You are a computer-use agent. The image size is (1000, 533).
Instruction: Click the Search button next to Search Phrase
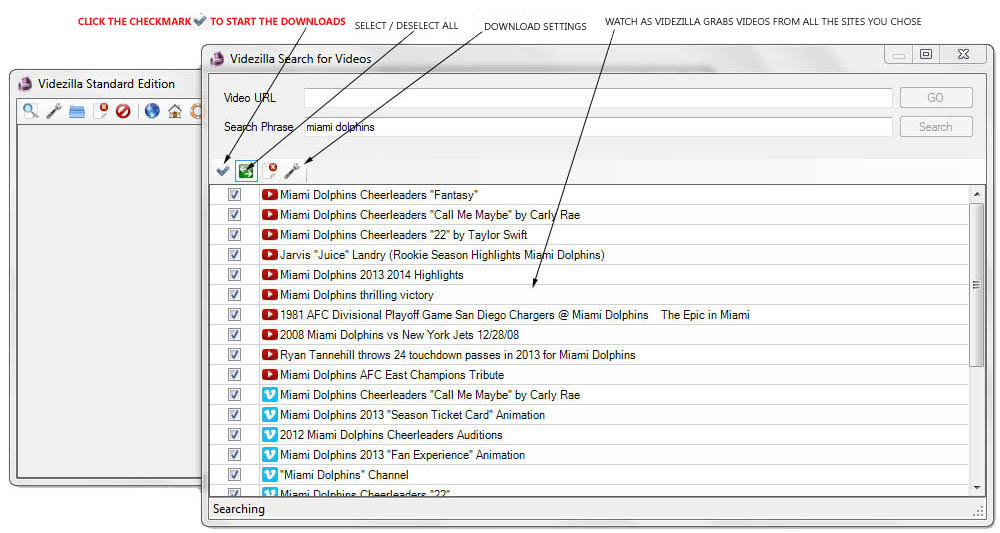936,126
